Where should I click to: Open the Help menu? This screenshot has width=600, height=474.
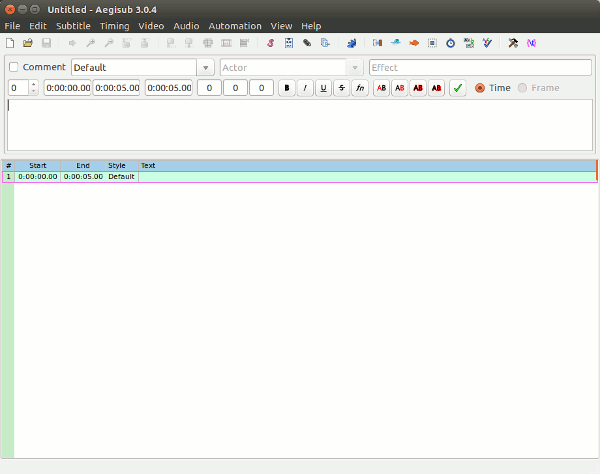pyautogui.click(x=311, y=26)
